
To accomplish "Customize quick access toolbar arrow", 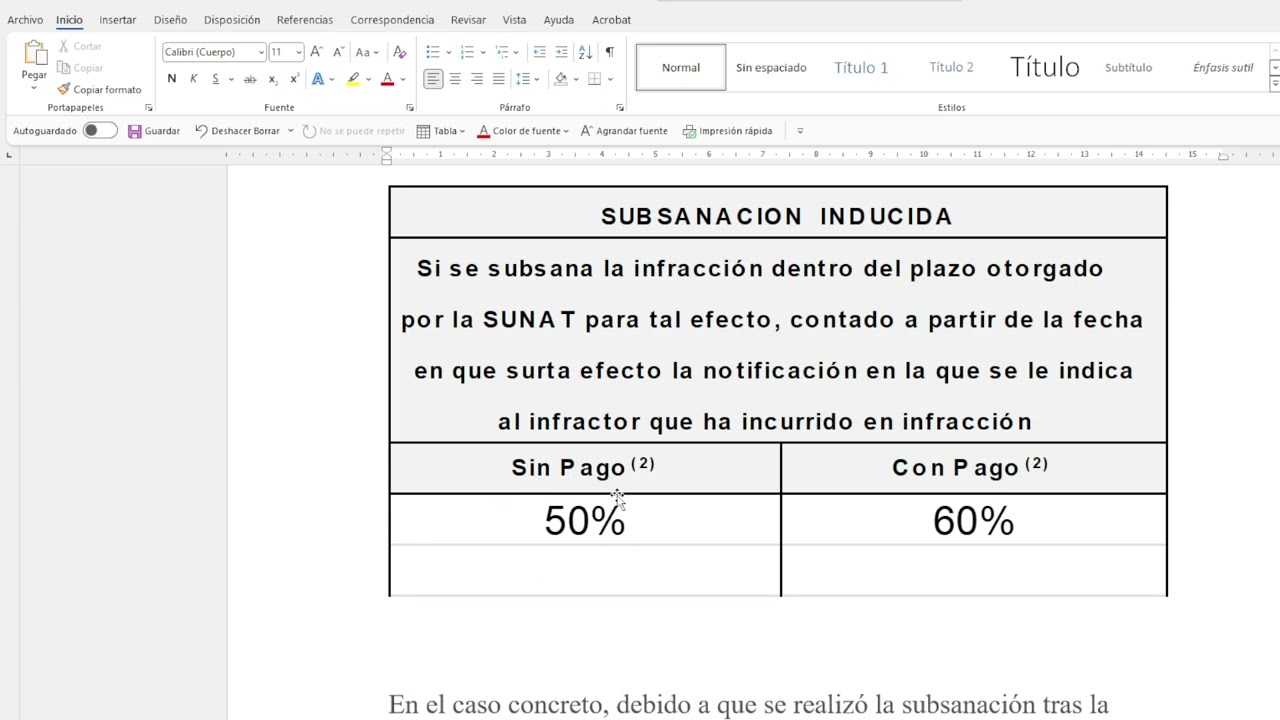I will point(799,131).
